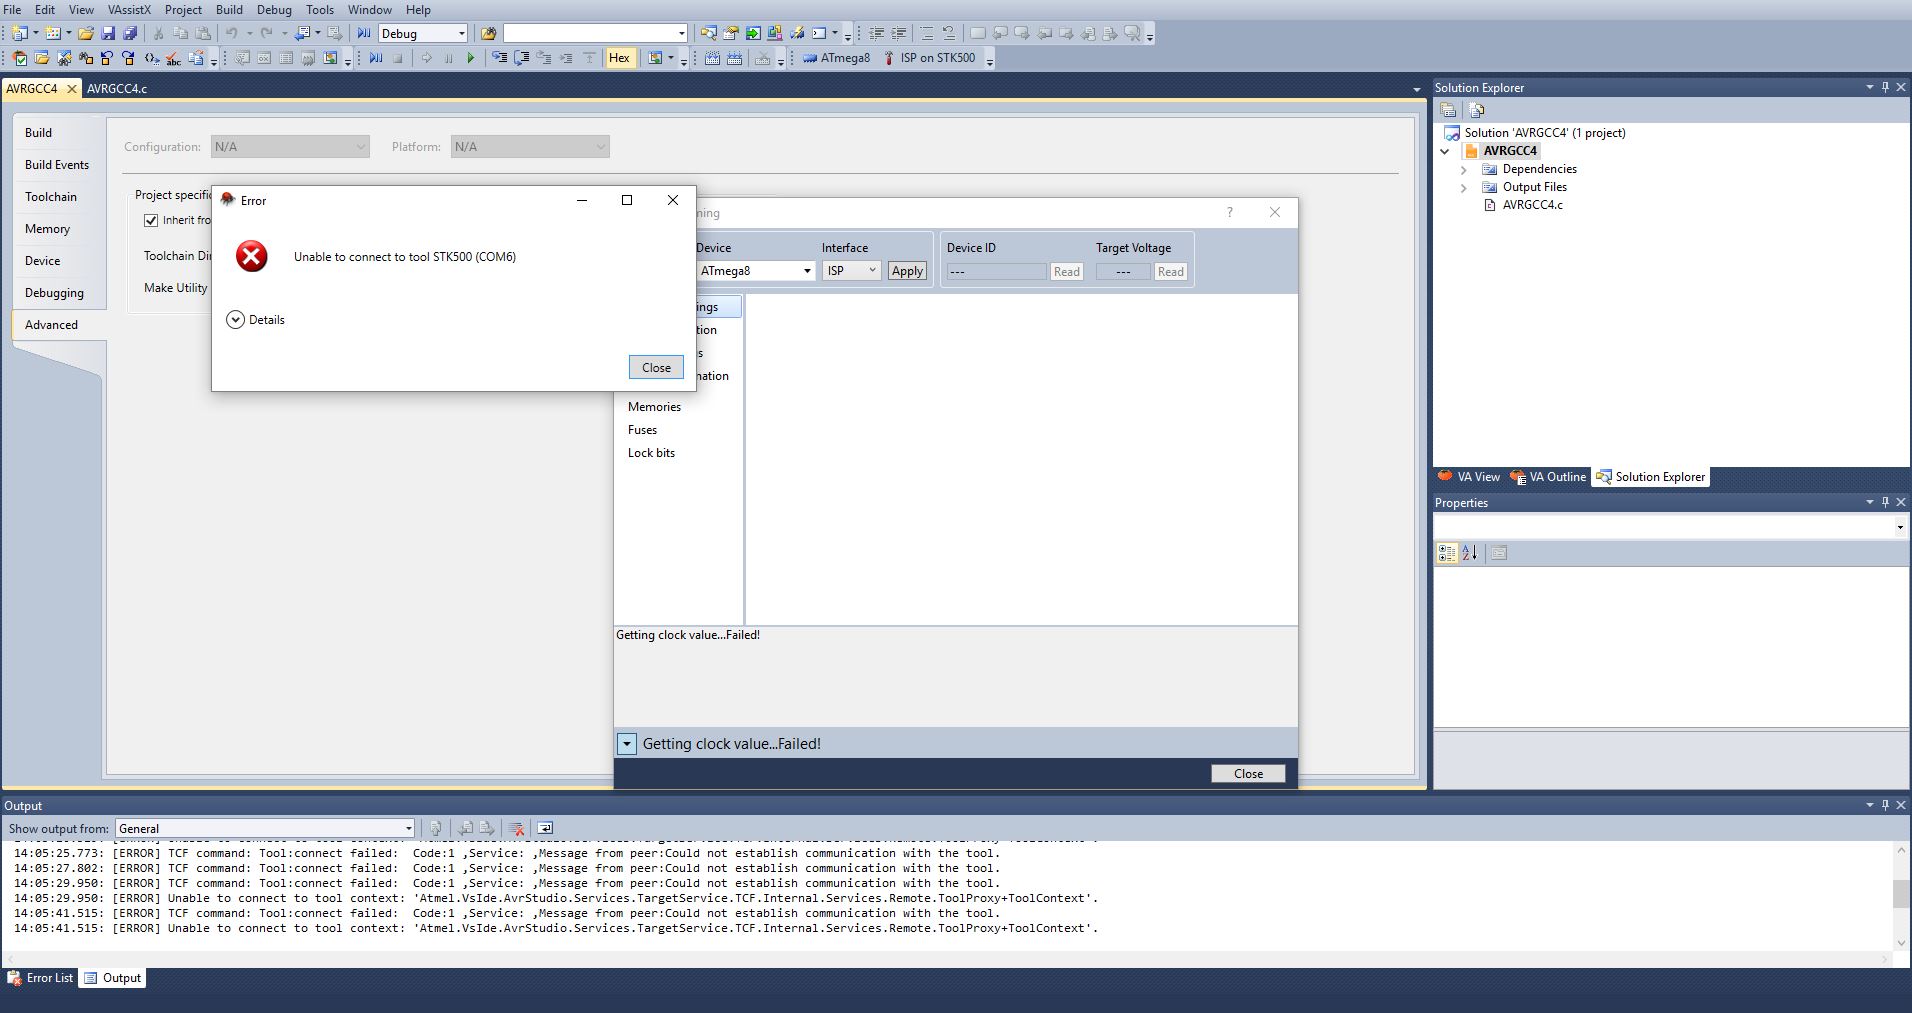1912x1013 pixels.
Task: Open the ISP on STK500 tool button
Action: pos(929,58)
